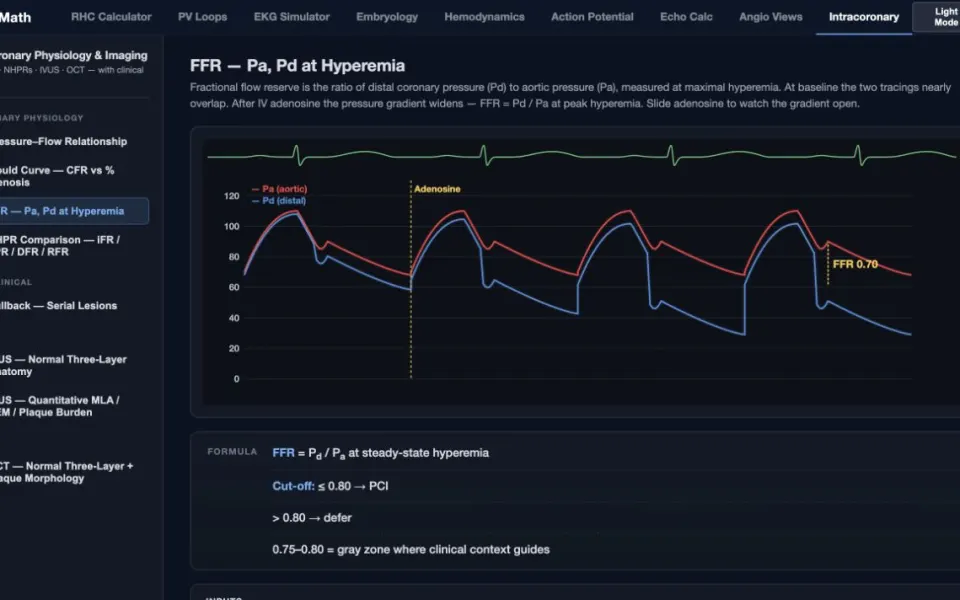Open Gould Curve — CFR vs % Stenosis

click(57, 176)
